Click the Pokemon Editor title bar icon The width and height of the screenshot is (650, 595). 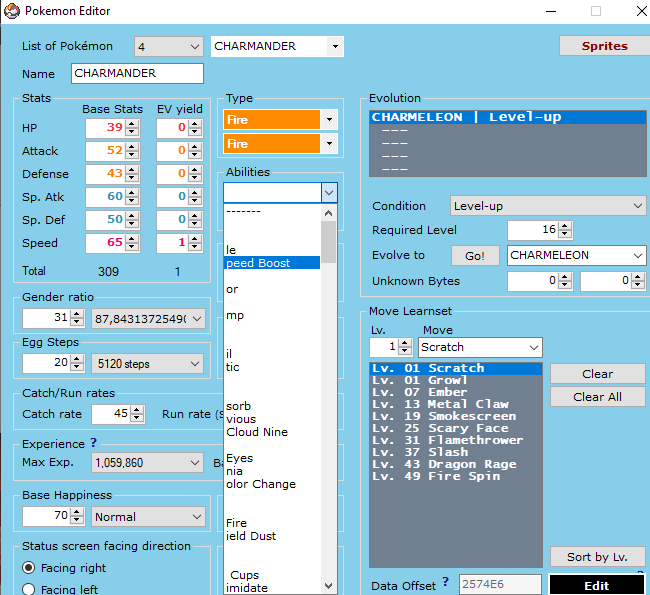11,11
